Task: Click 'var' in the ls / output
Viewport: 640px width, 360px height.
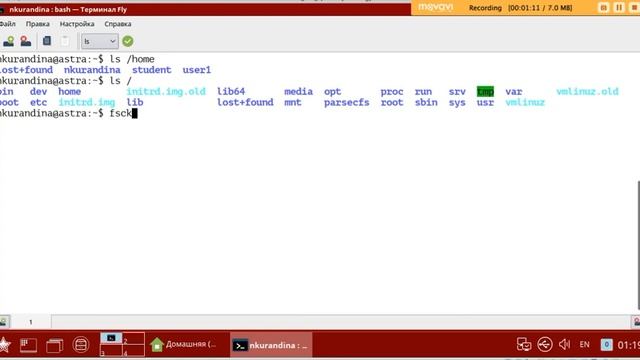Action: click(x=514, y=91)
